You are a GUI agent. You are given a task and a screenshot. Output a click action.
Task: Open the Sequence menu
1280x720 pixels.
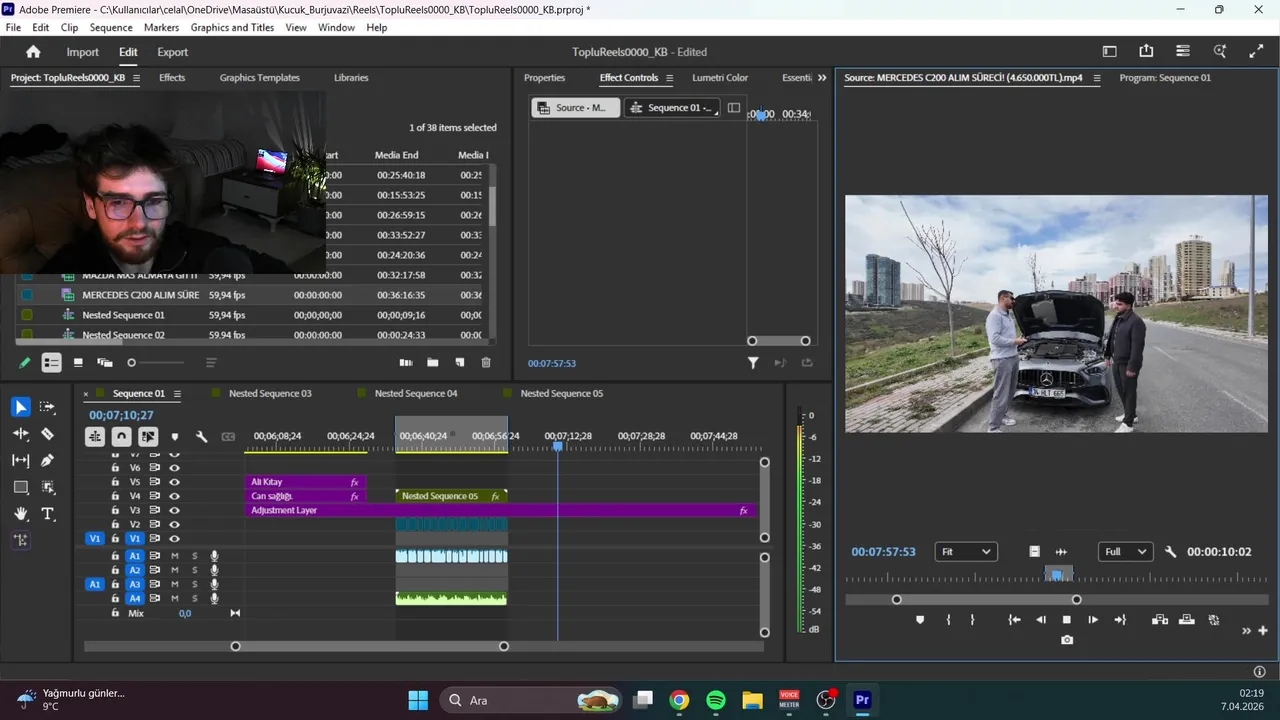point(111,28)
